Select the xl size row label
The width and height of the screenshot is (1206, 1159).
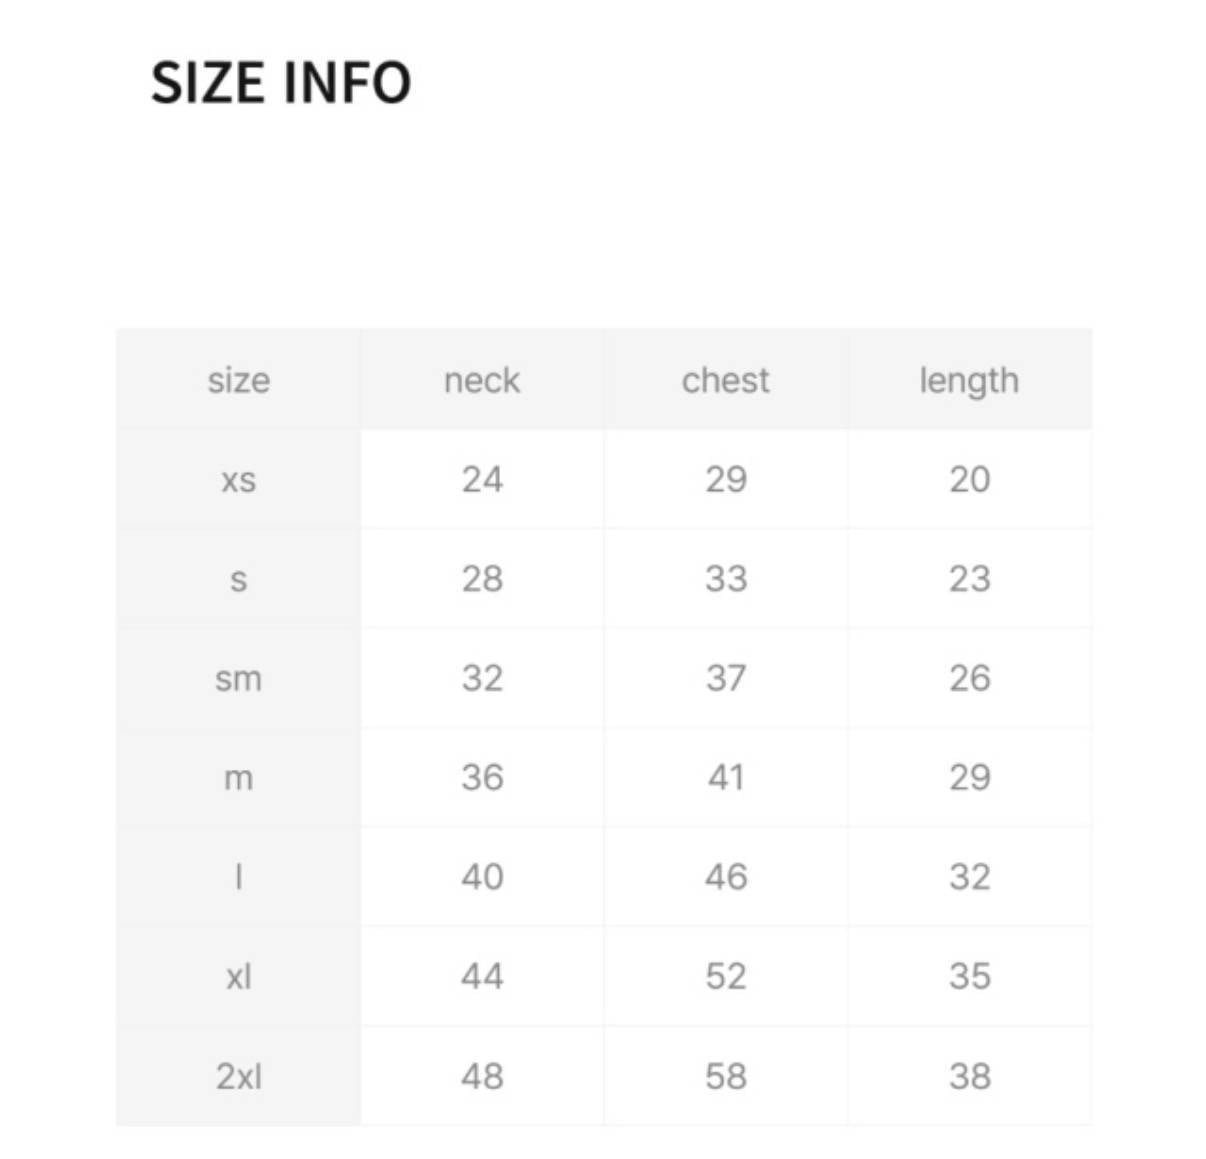pos(238,977)
